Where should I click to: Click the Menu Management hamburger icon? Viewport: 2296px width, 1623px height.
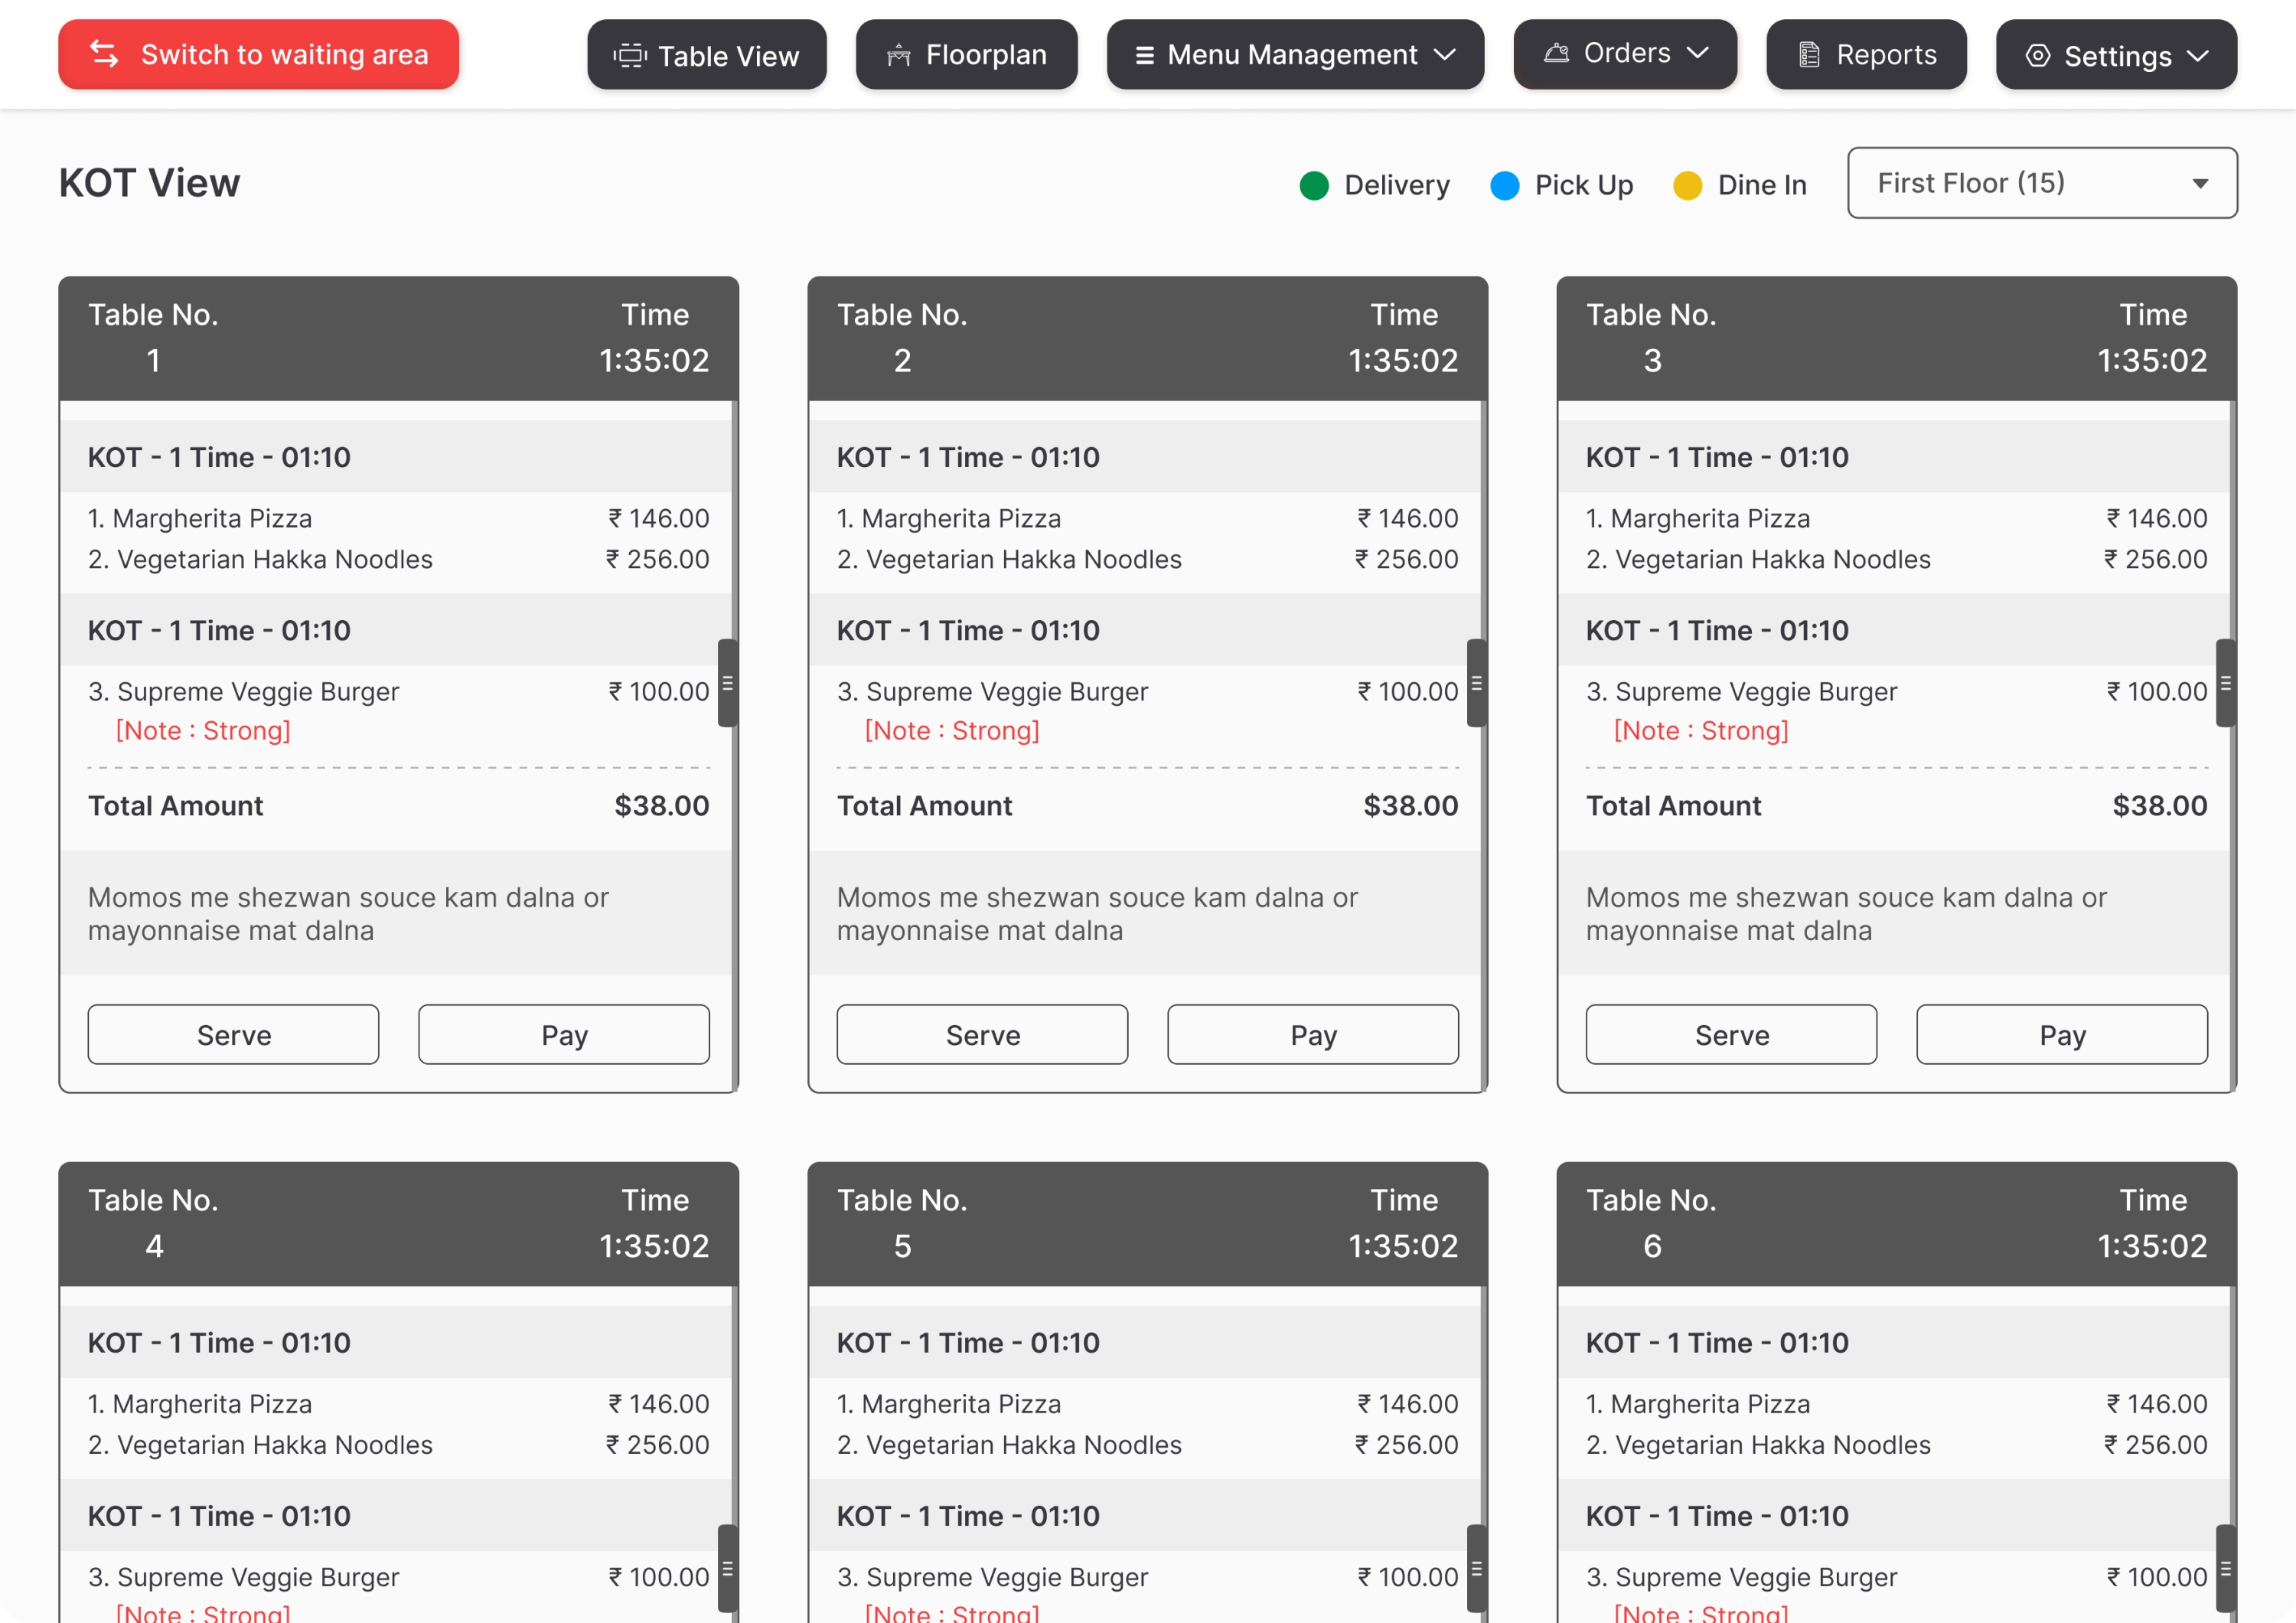pyautogui.click(x=1144, y=55)
